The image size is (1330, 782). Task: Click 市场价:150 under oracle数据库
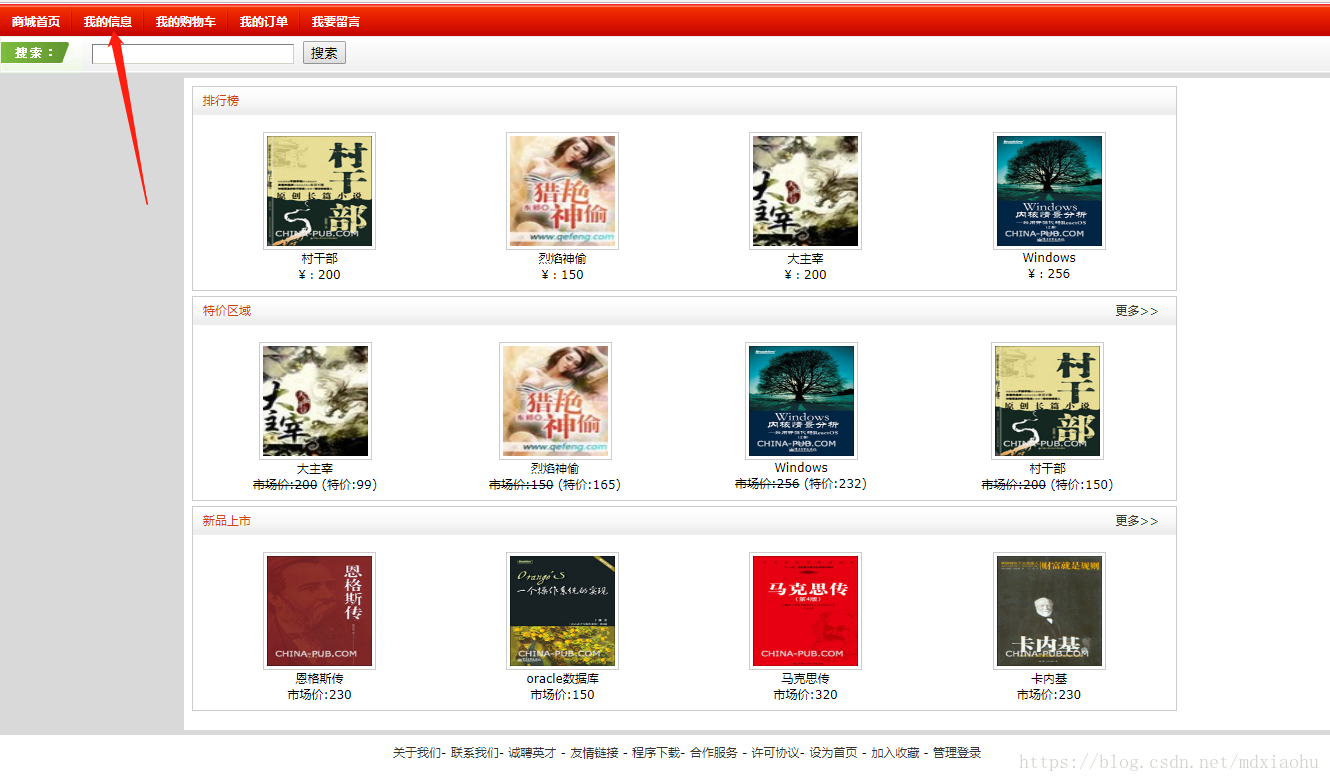[x=562, y=695]
